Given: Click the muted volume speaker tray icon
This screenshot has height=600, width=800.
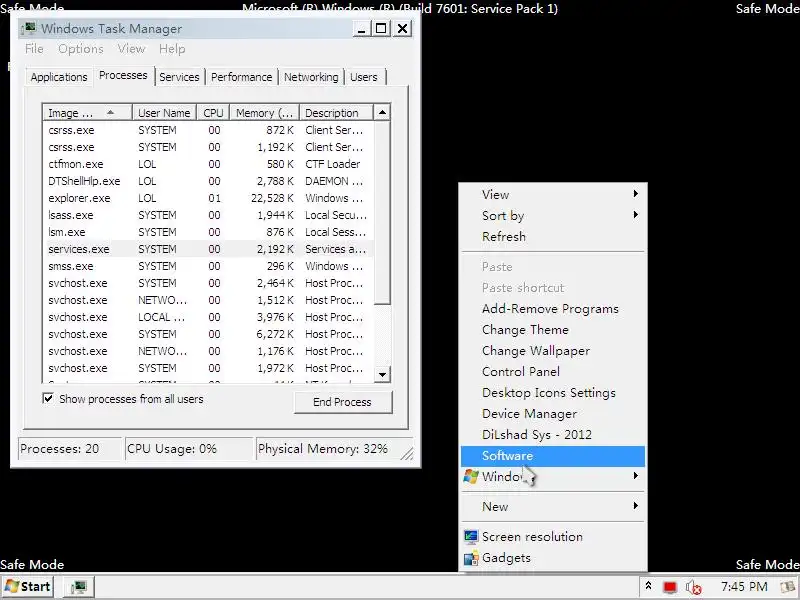Looking at the screenshot, I should tap(693, 587).
